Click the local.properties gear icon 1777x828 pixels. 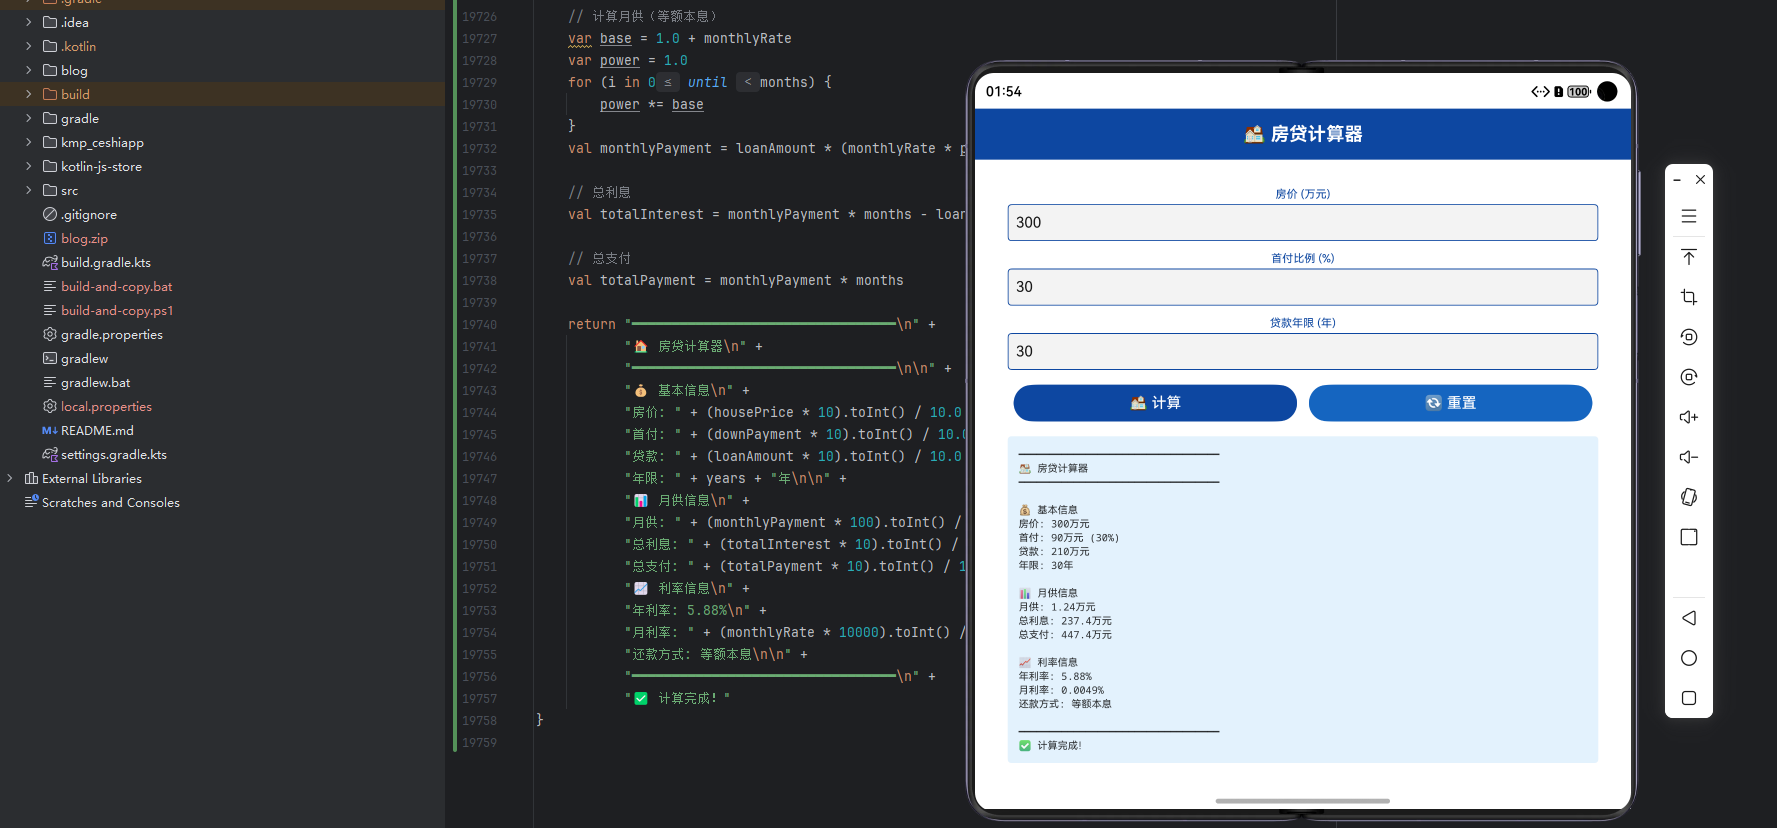pyautogui.click(x=50, y=407)
